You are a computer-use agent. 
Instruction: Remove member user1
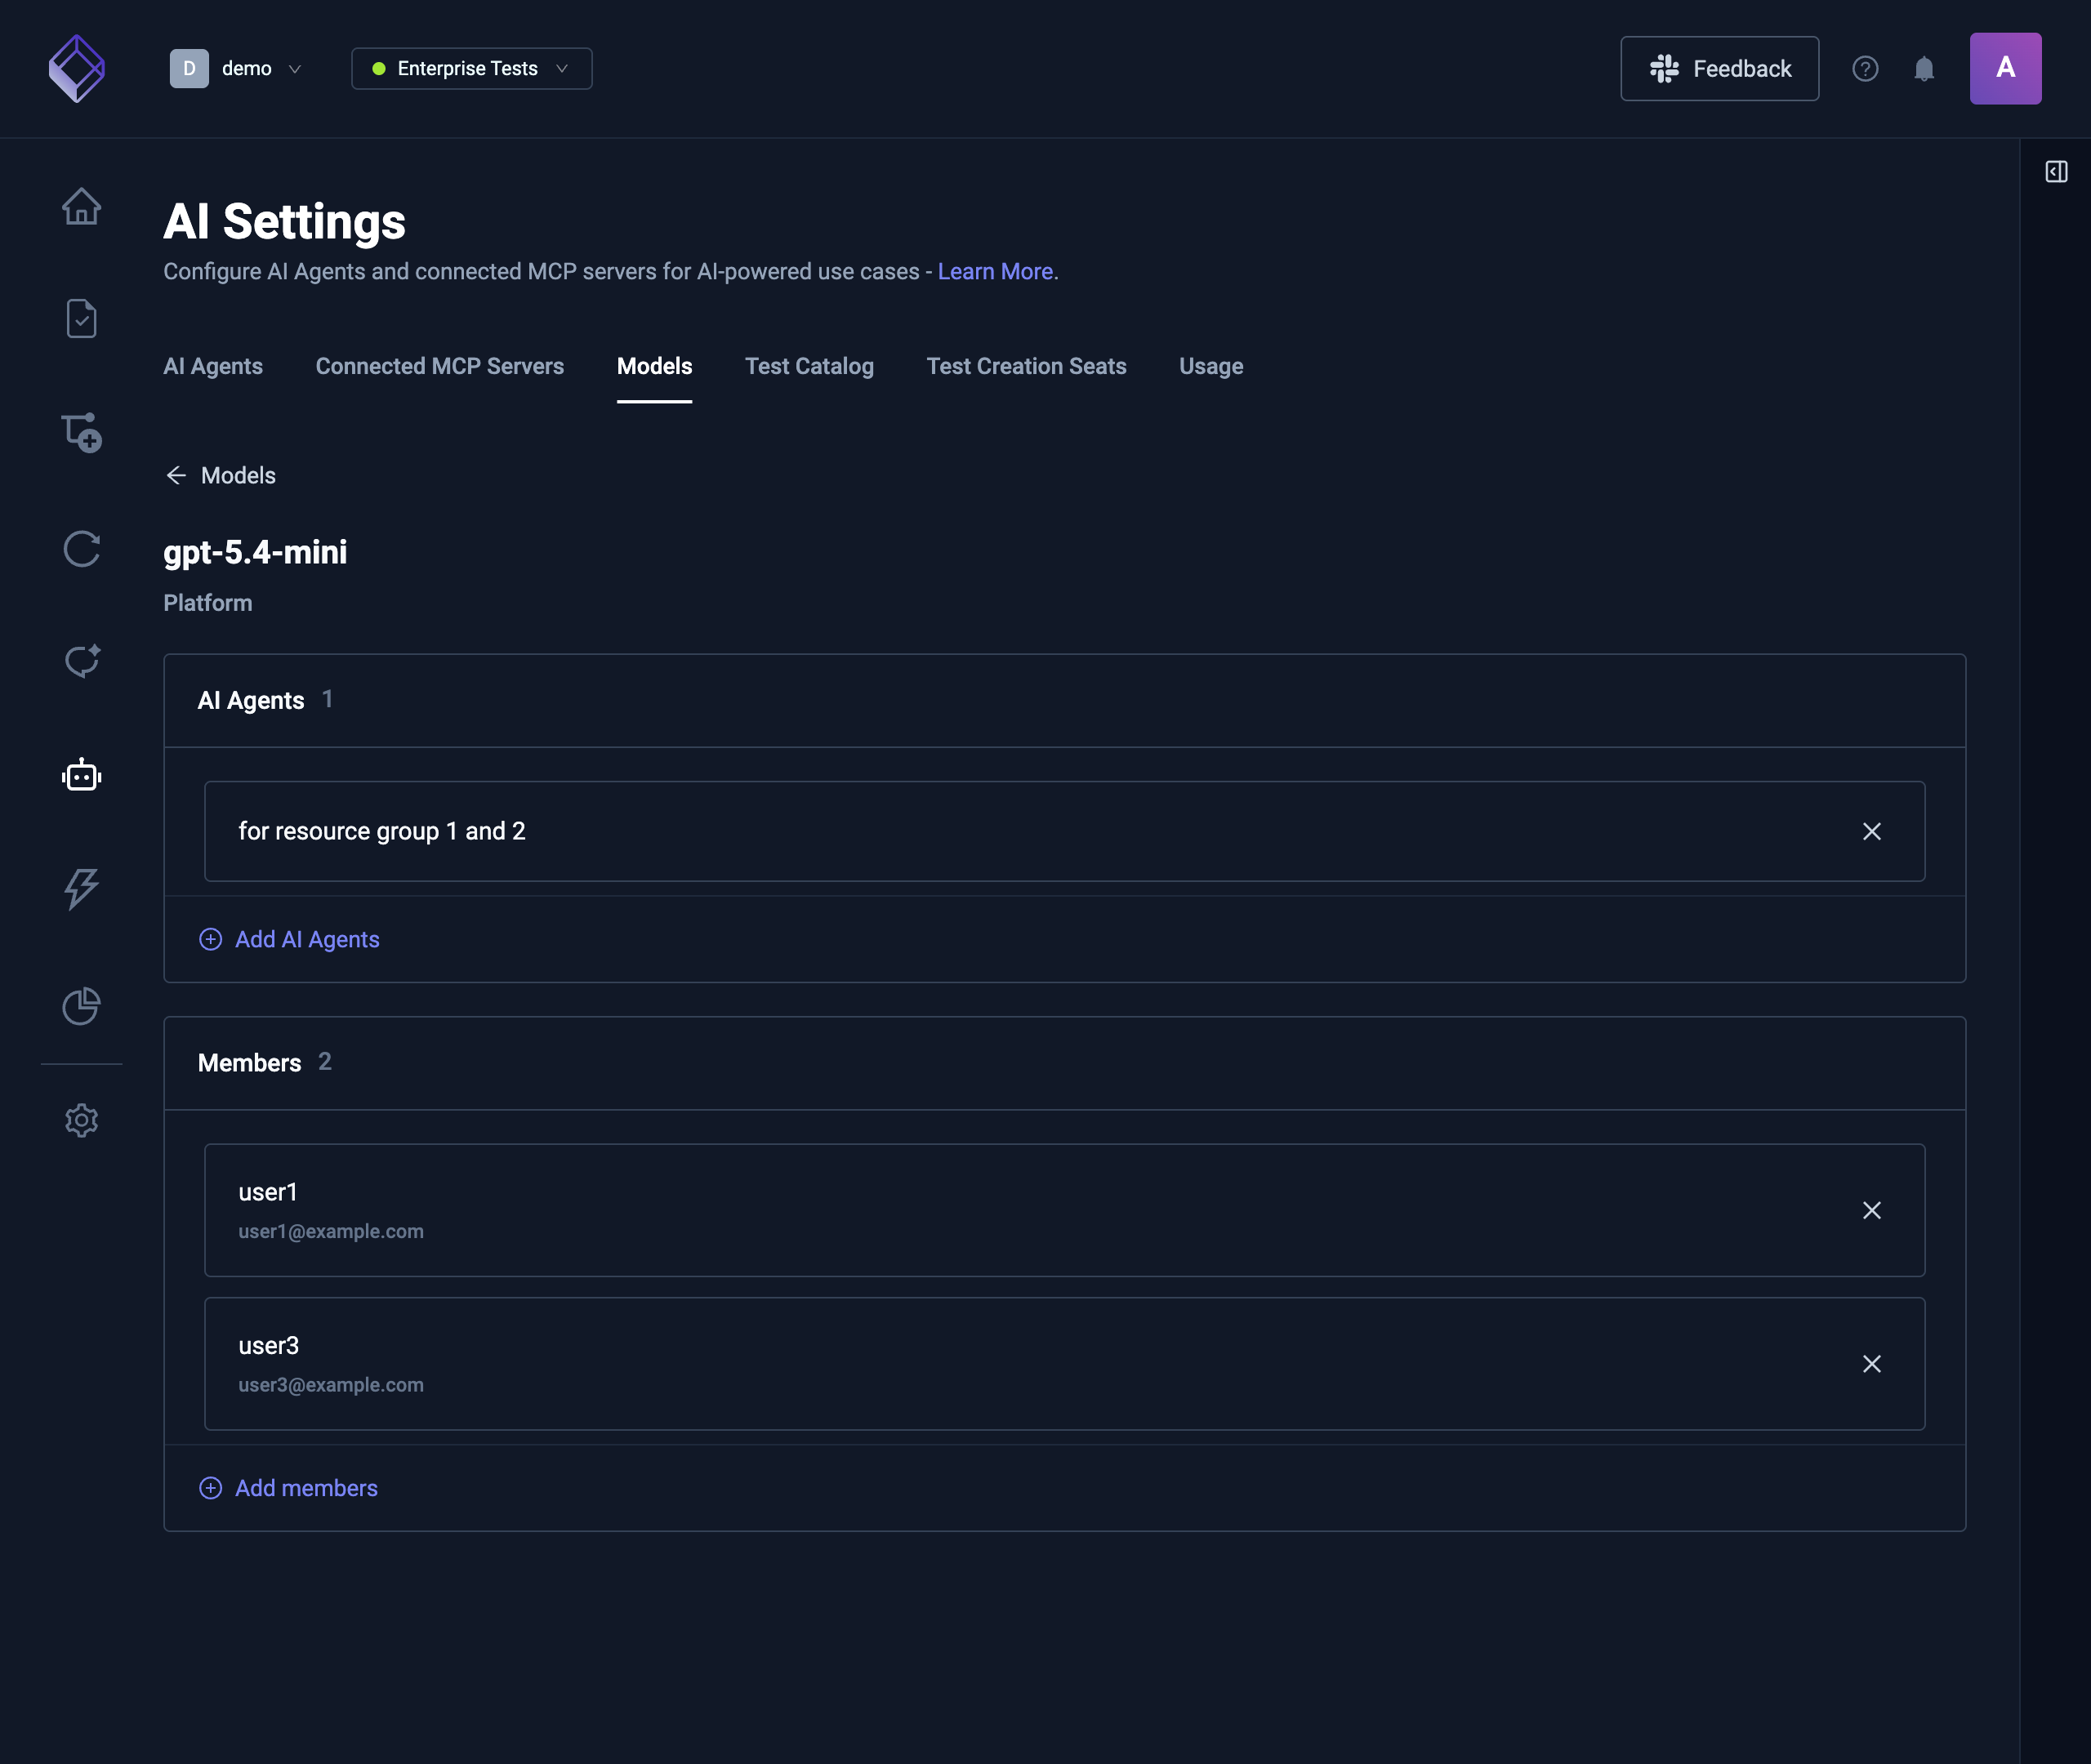click(x=1872, y=1210)
